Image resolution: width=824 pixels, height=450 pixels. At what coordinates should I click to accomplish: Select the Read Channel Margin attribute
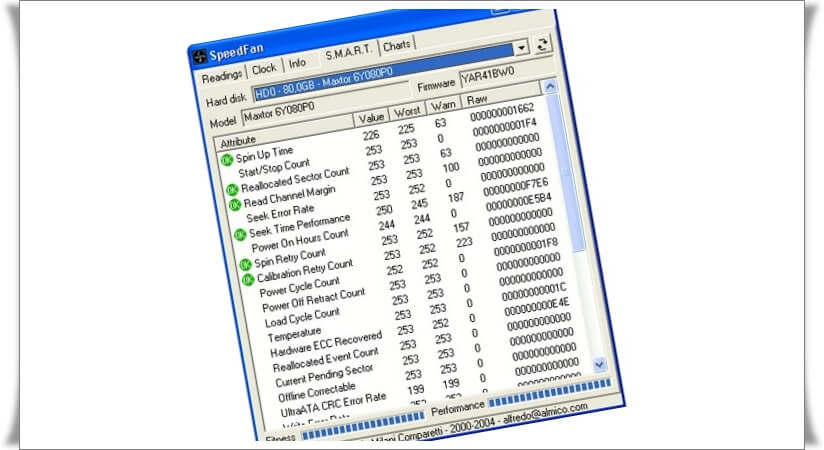click(289, 196)
